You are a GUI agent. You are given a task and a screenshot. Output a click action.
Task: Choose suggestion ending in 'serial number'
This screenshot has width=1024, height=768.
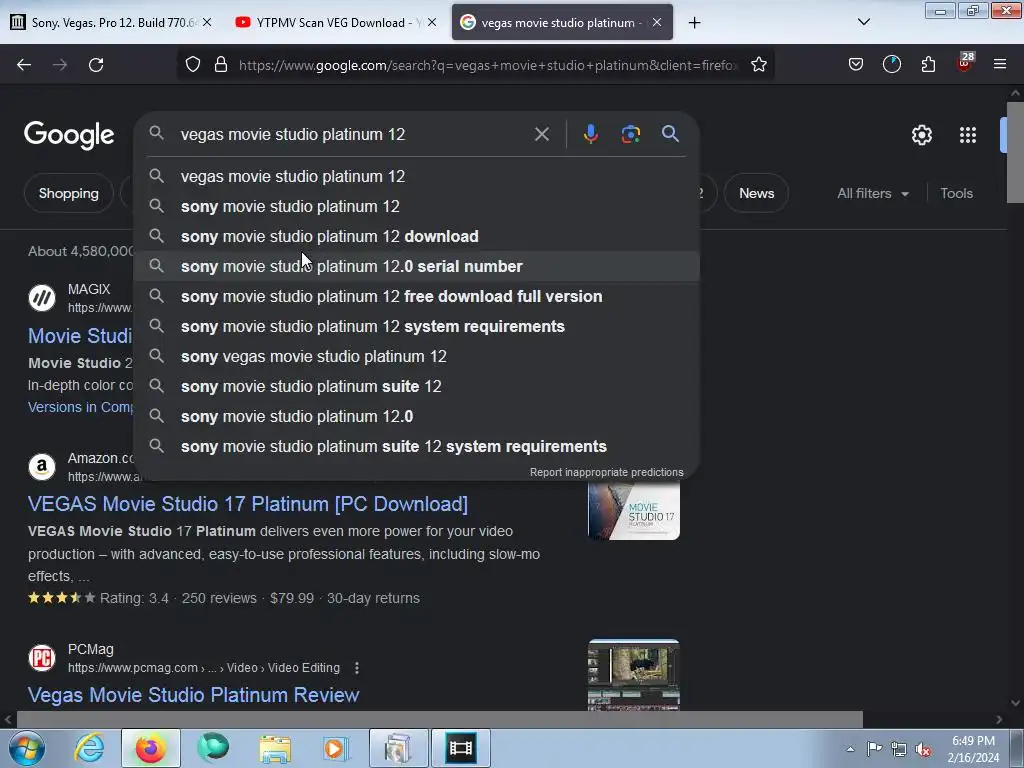[x=417, y=266]
